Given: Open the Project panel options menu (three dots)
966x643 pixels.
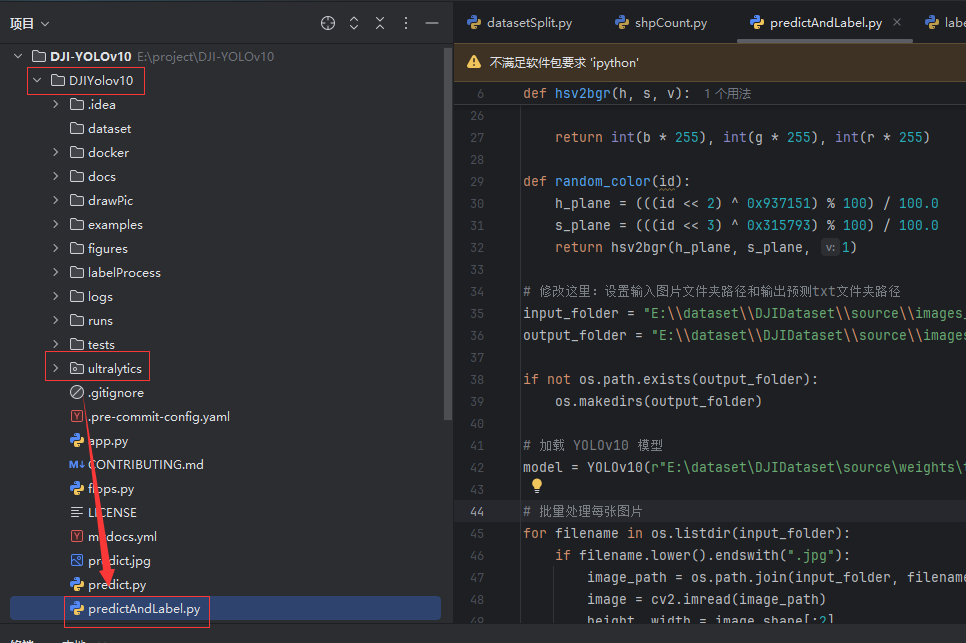Looking at the screenshot, I should tap(405, 23).
